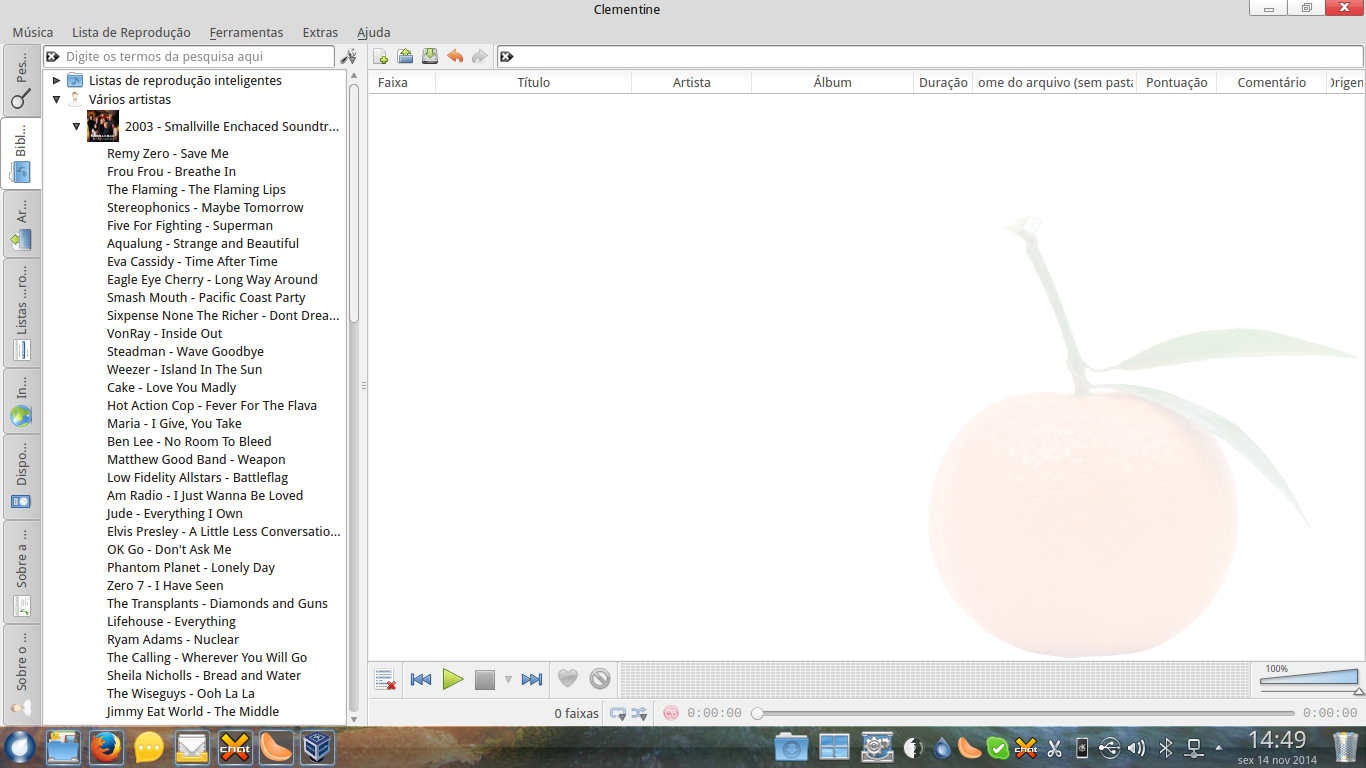Switch to the search sidebar tab
This screenshot has width=1366, height=768.
(22, 81)
